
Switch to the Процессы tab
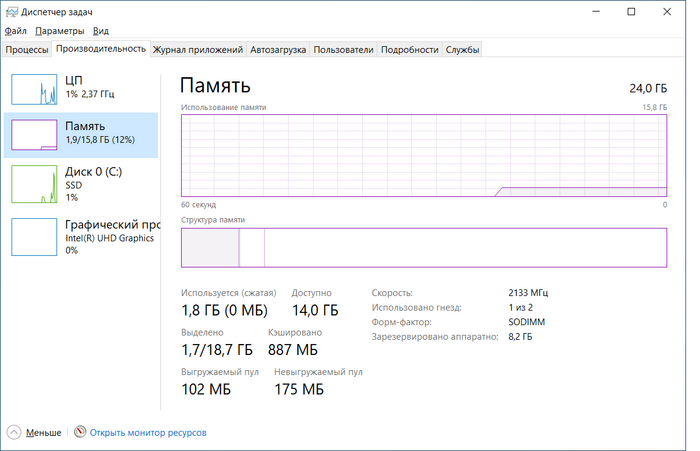27,49
